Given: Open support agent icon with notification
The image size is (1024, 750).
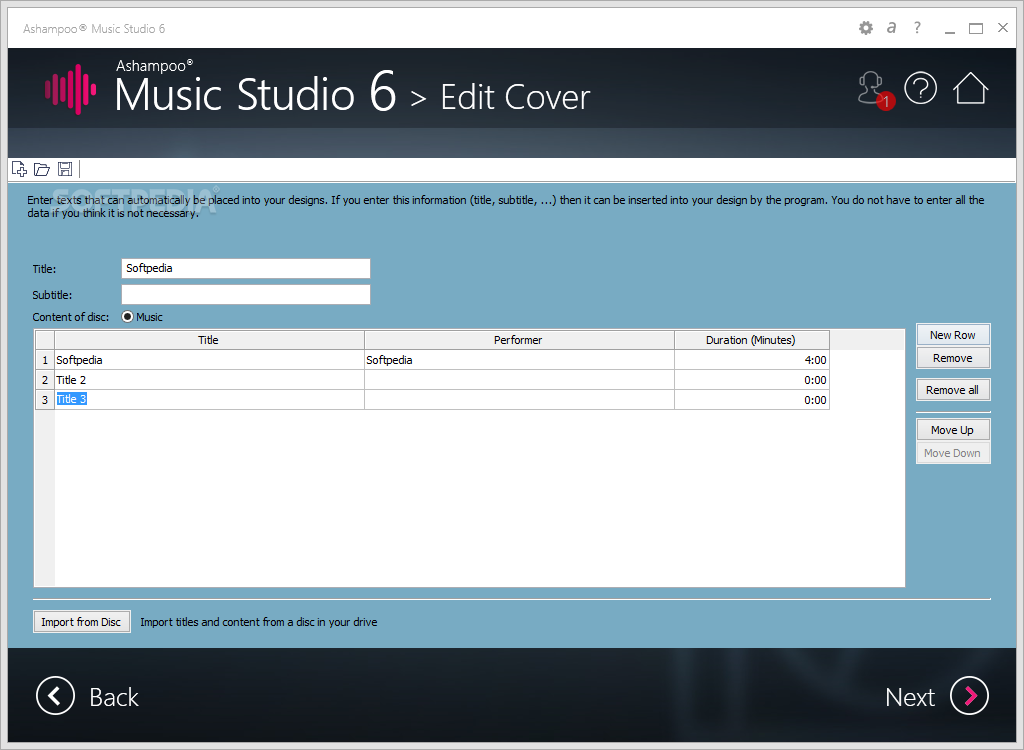Looking at the screenshot, I should pos(875,90).
